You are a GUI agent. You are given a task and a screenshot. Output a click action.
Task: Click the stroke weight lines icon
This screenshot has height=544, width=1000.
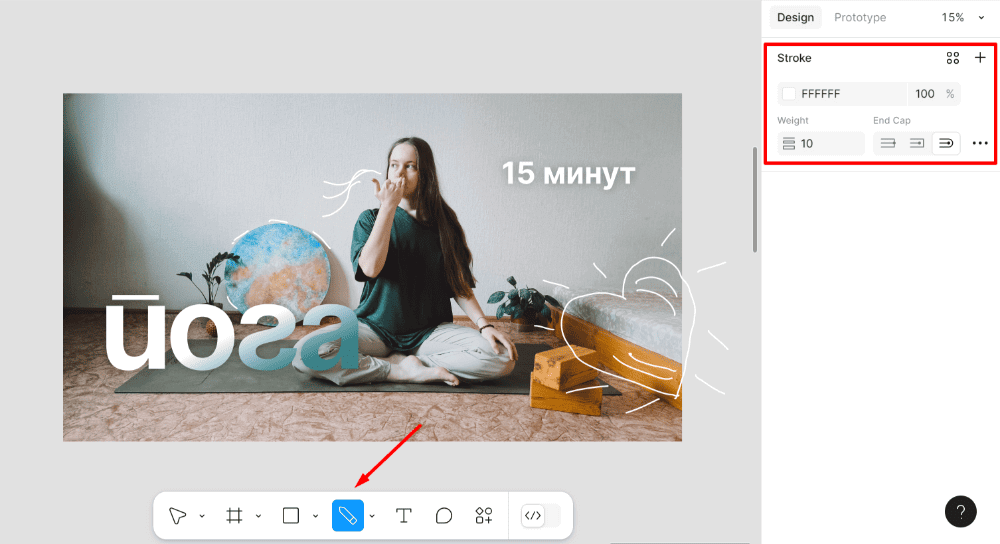[x=789, y=143]
